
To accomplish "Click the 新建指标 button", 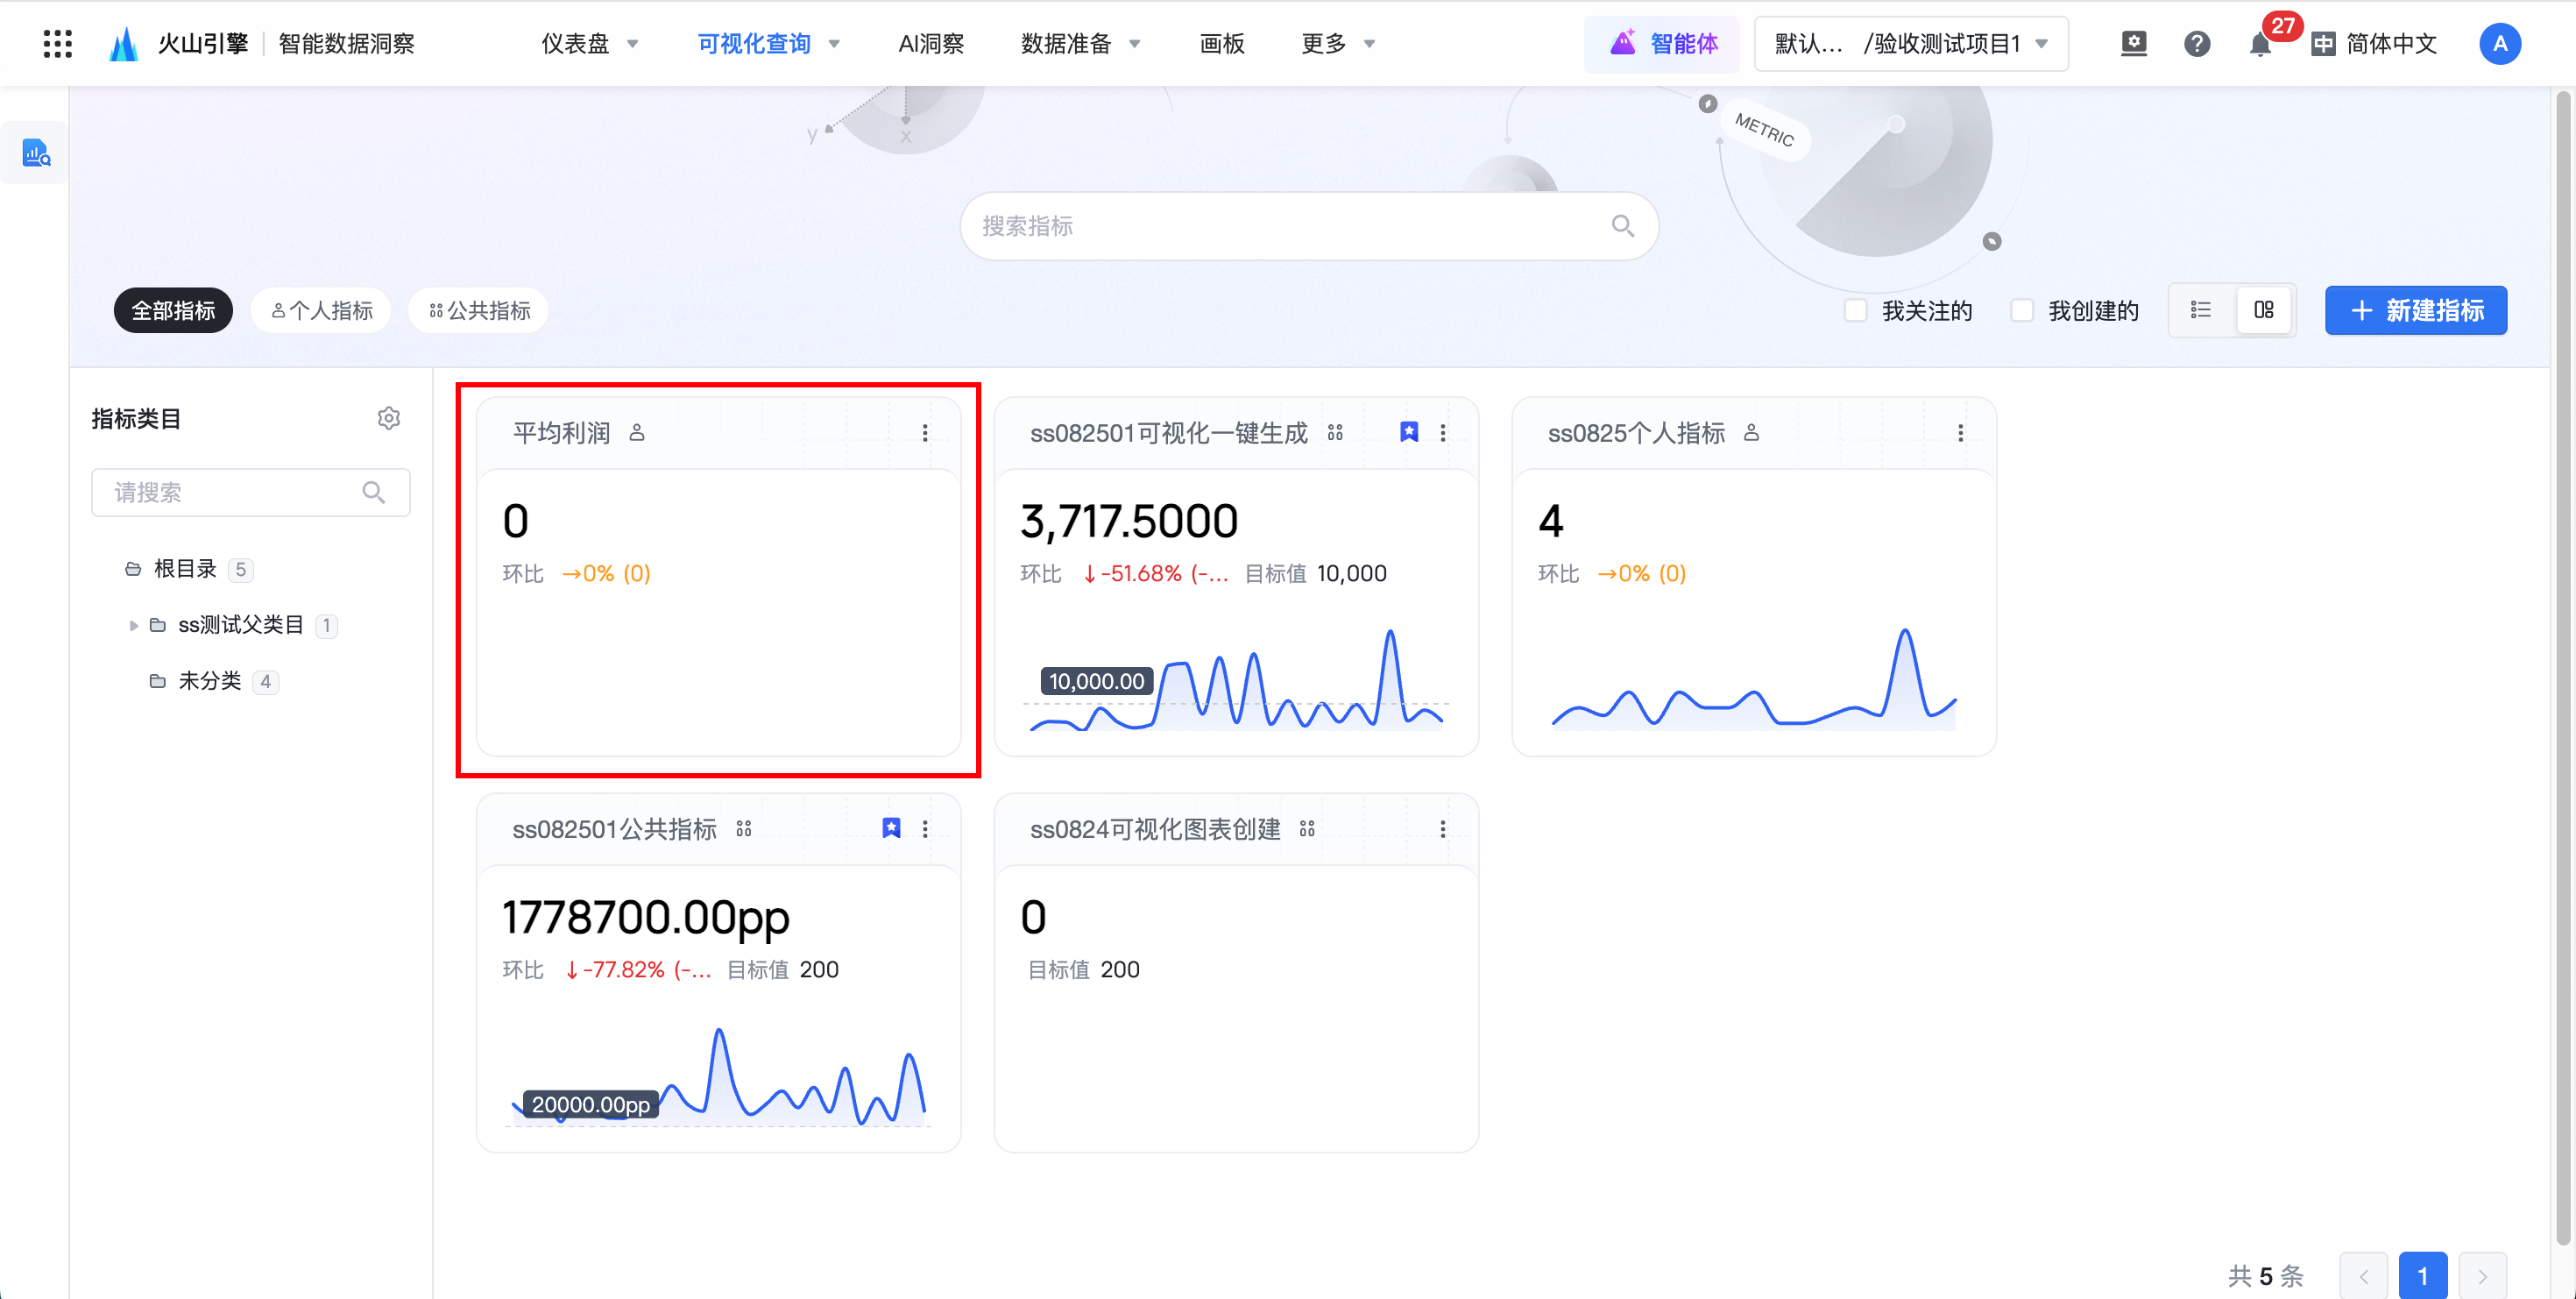I will tap(2414, 311).
